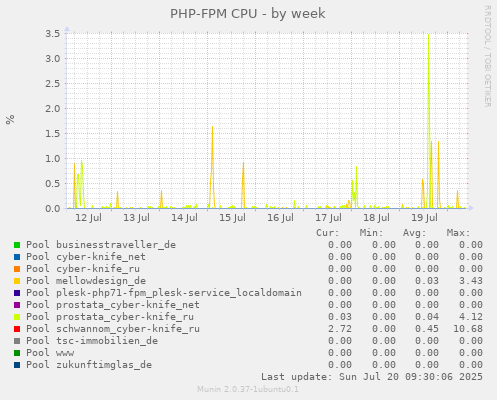
Task: Click the prostata_cyber-knife_net purple swatch
Action: coord(17,305)
